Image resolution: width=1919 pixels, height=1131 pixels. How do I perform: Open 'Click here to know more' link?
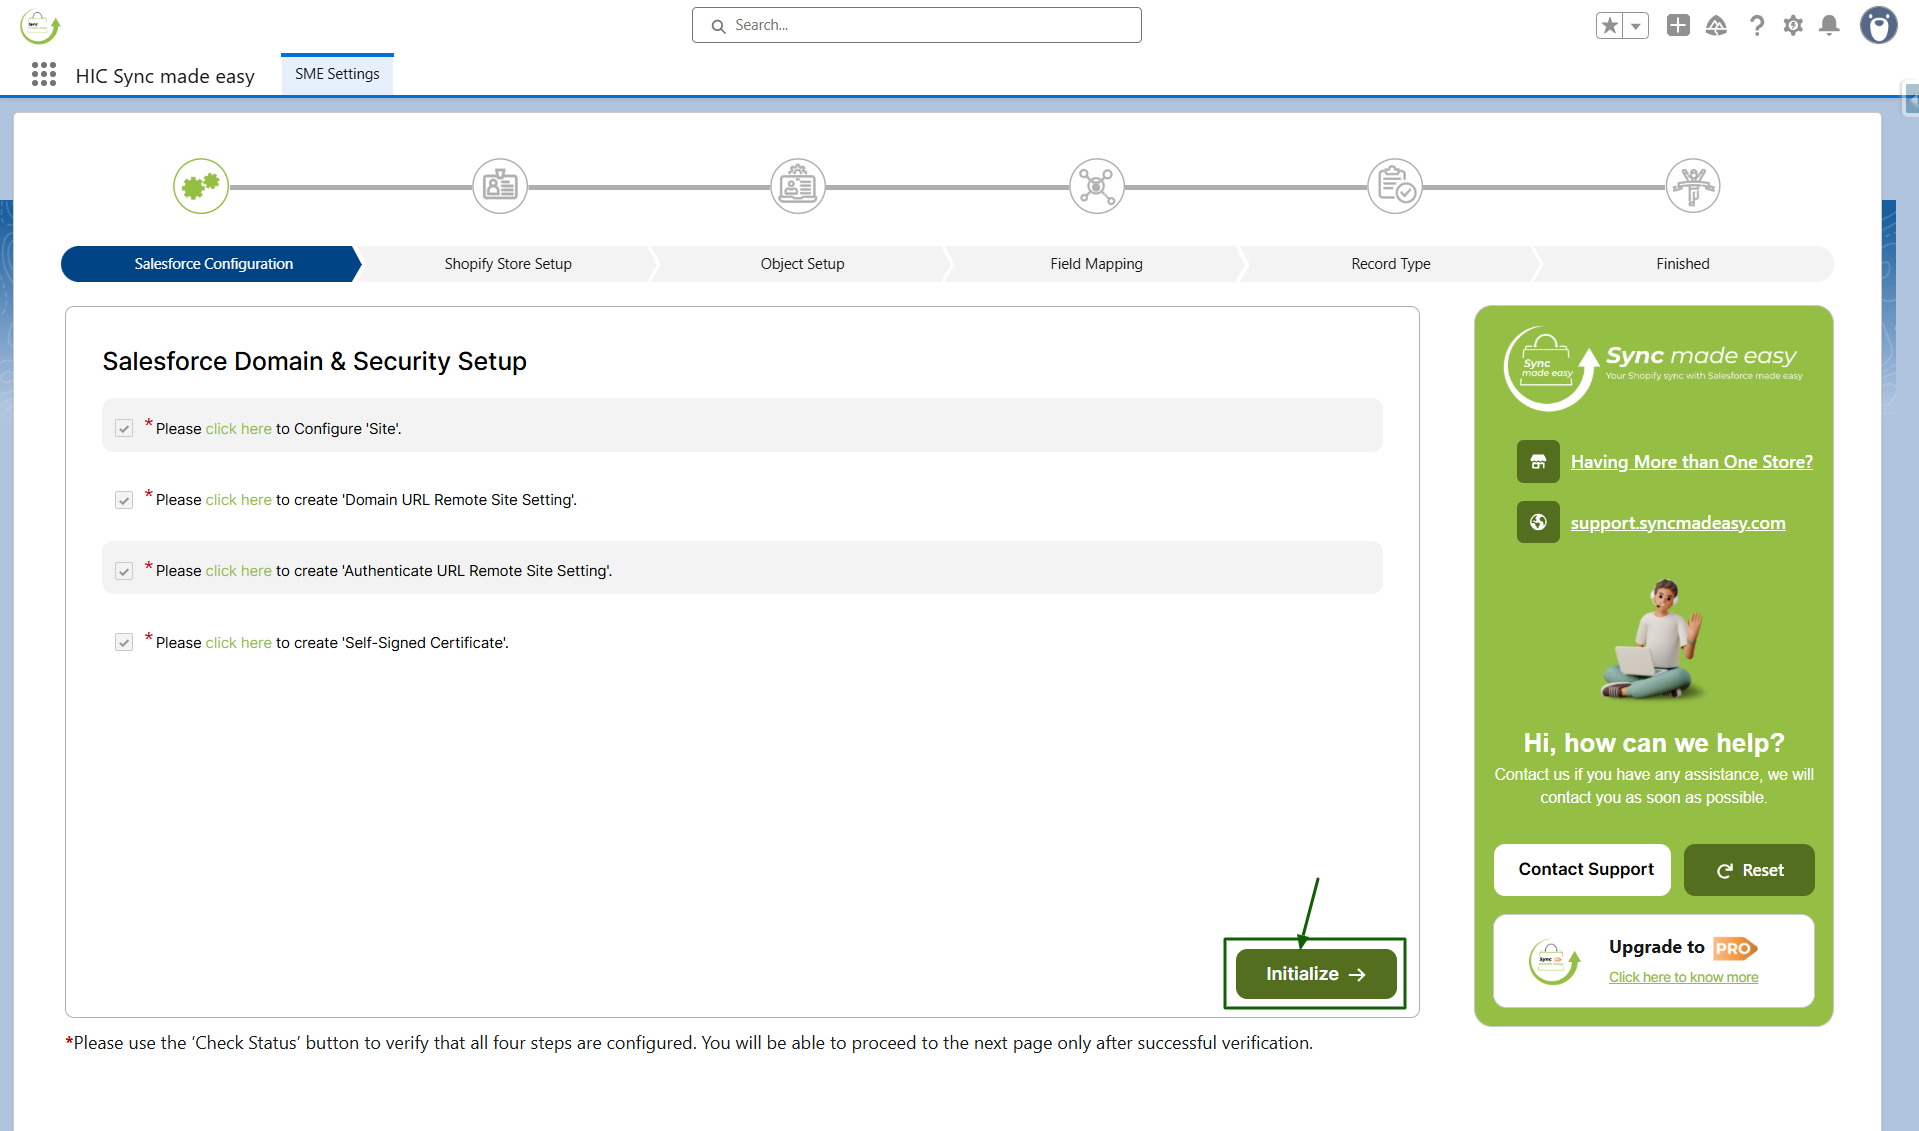pos(1683,977)
